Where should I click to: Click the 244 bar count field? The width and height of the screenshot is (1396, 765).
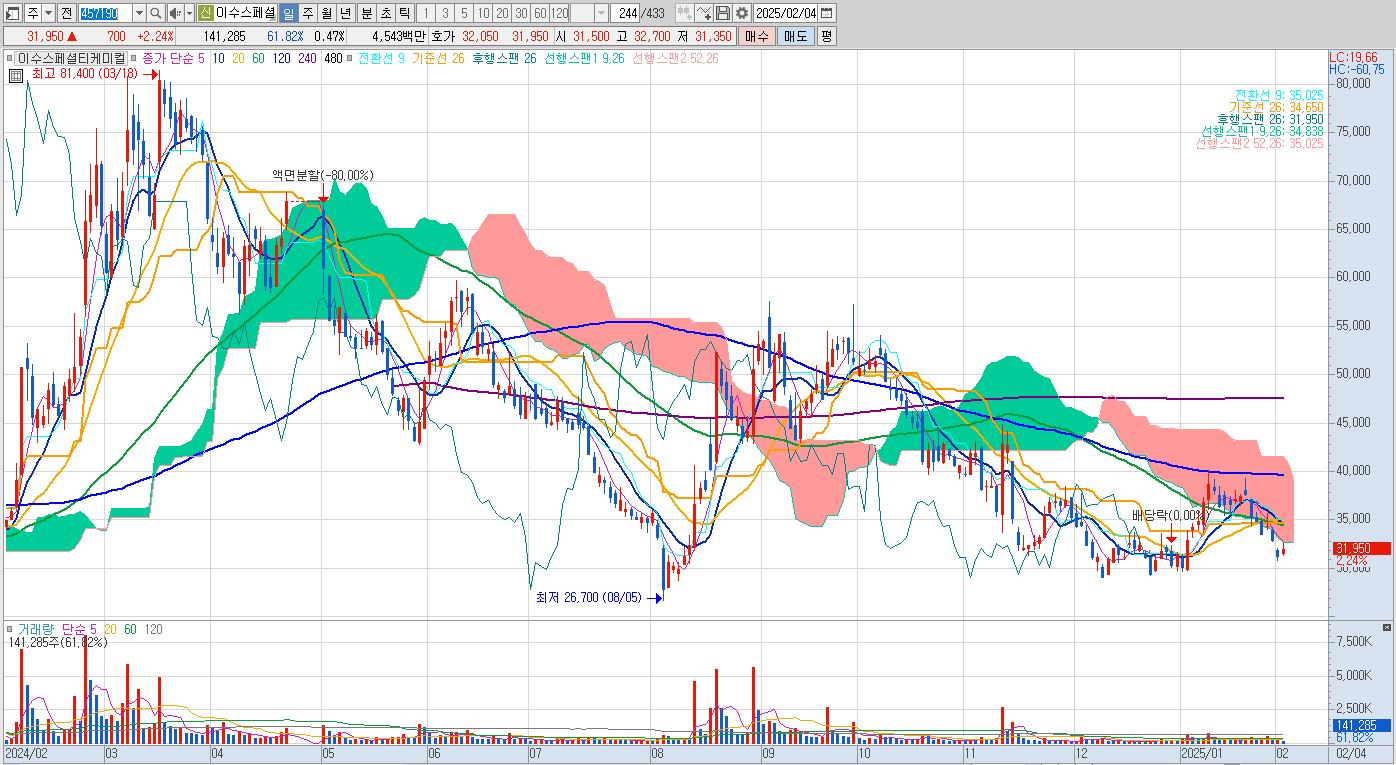tap(626, 13)
